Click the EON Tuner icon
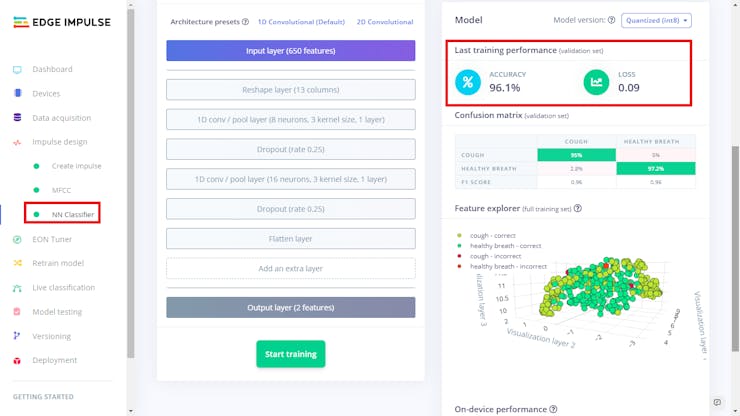 (17, 239)
